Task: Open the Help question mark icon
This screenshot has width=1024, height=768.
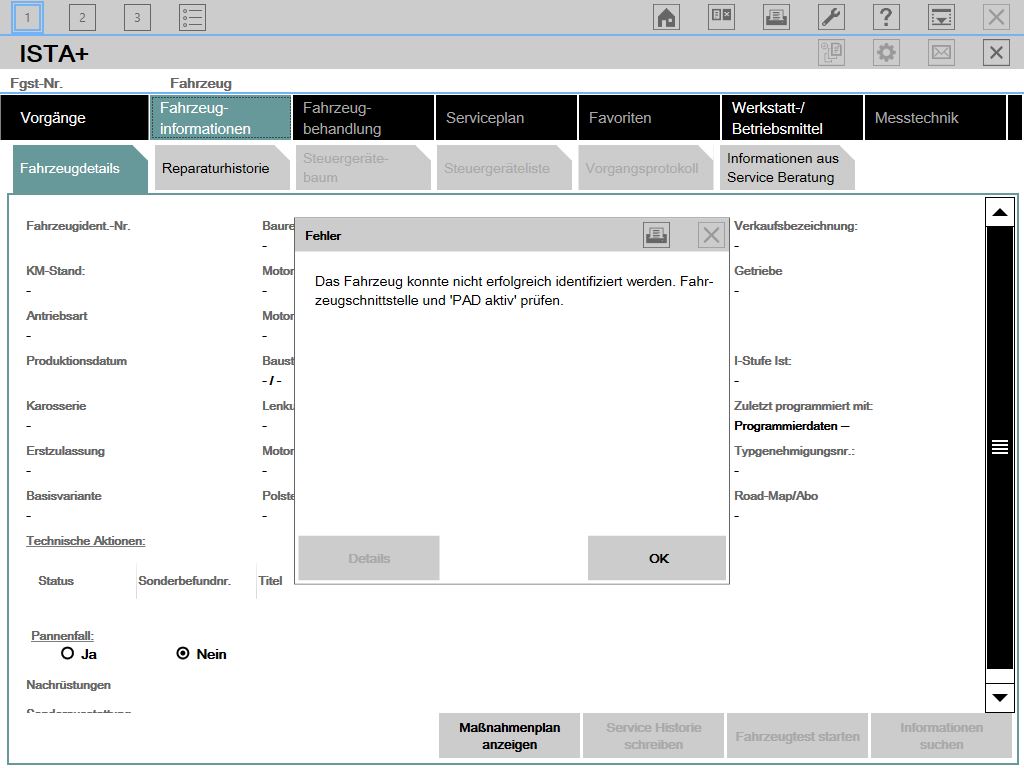Action: click(x=886, y=17)
